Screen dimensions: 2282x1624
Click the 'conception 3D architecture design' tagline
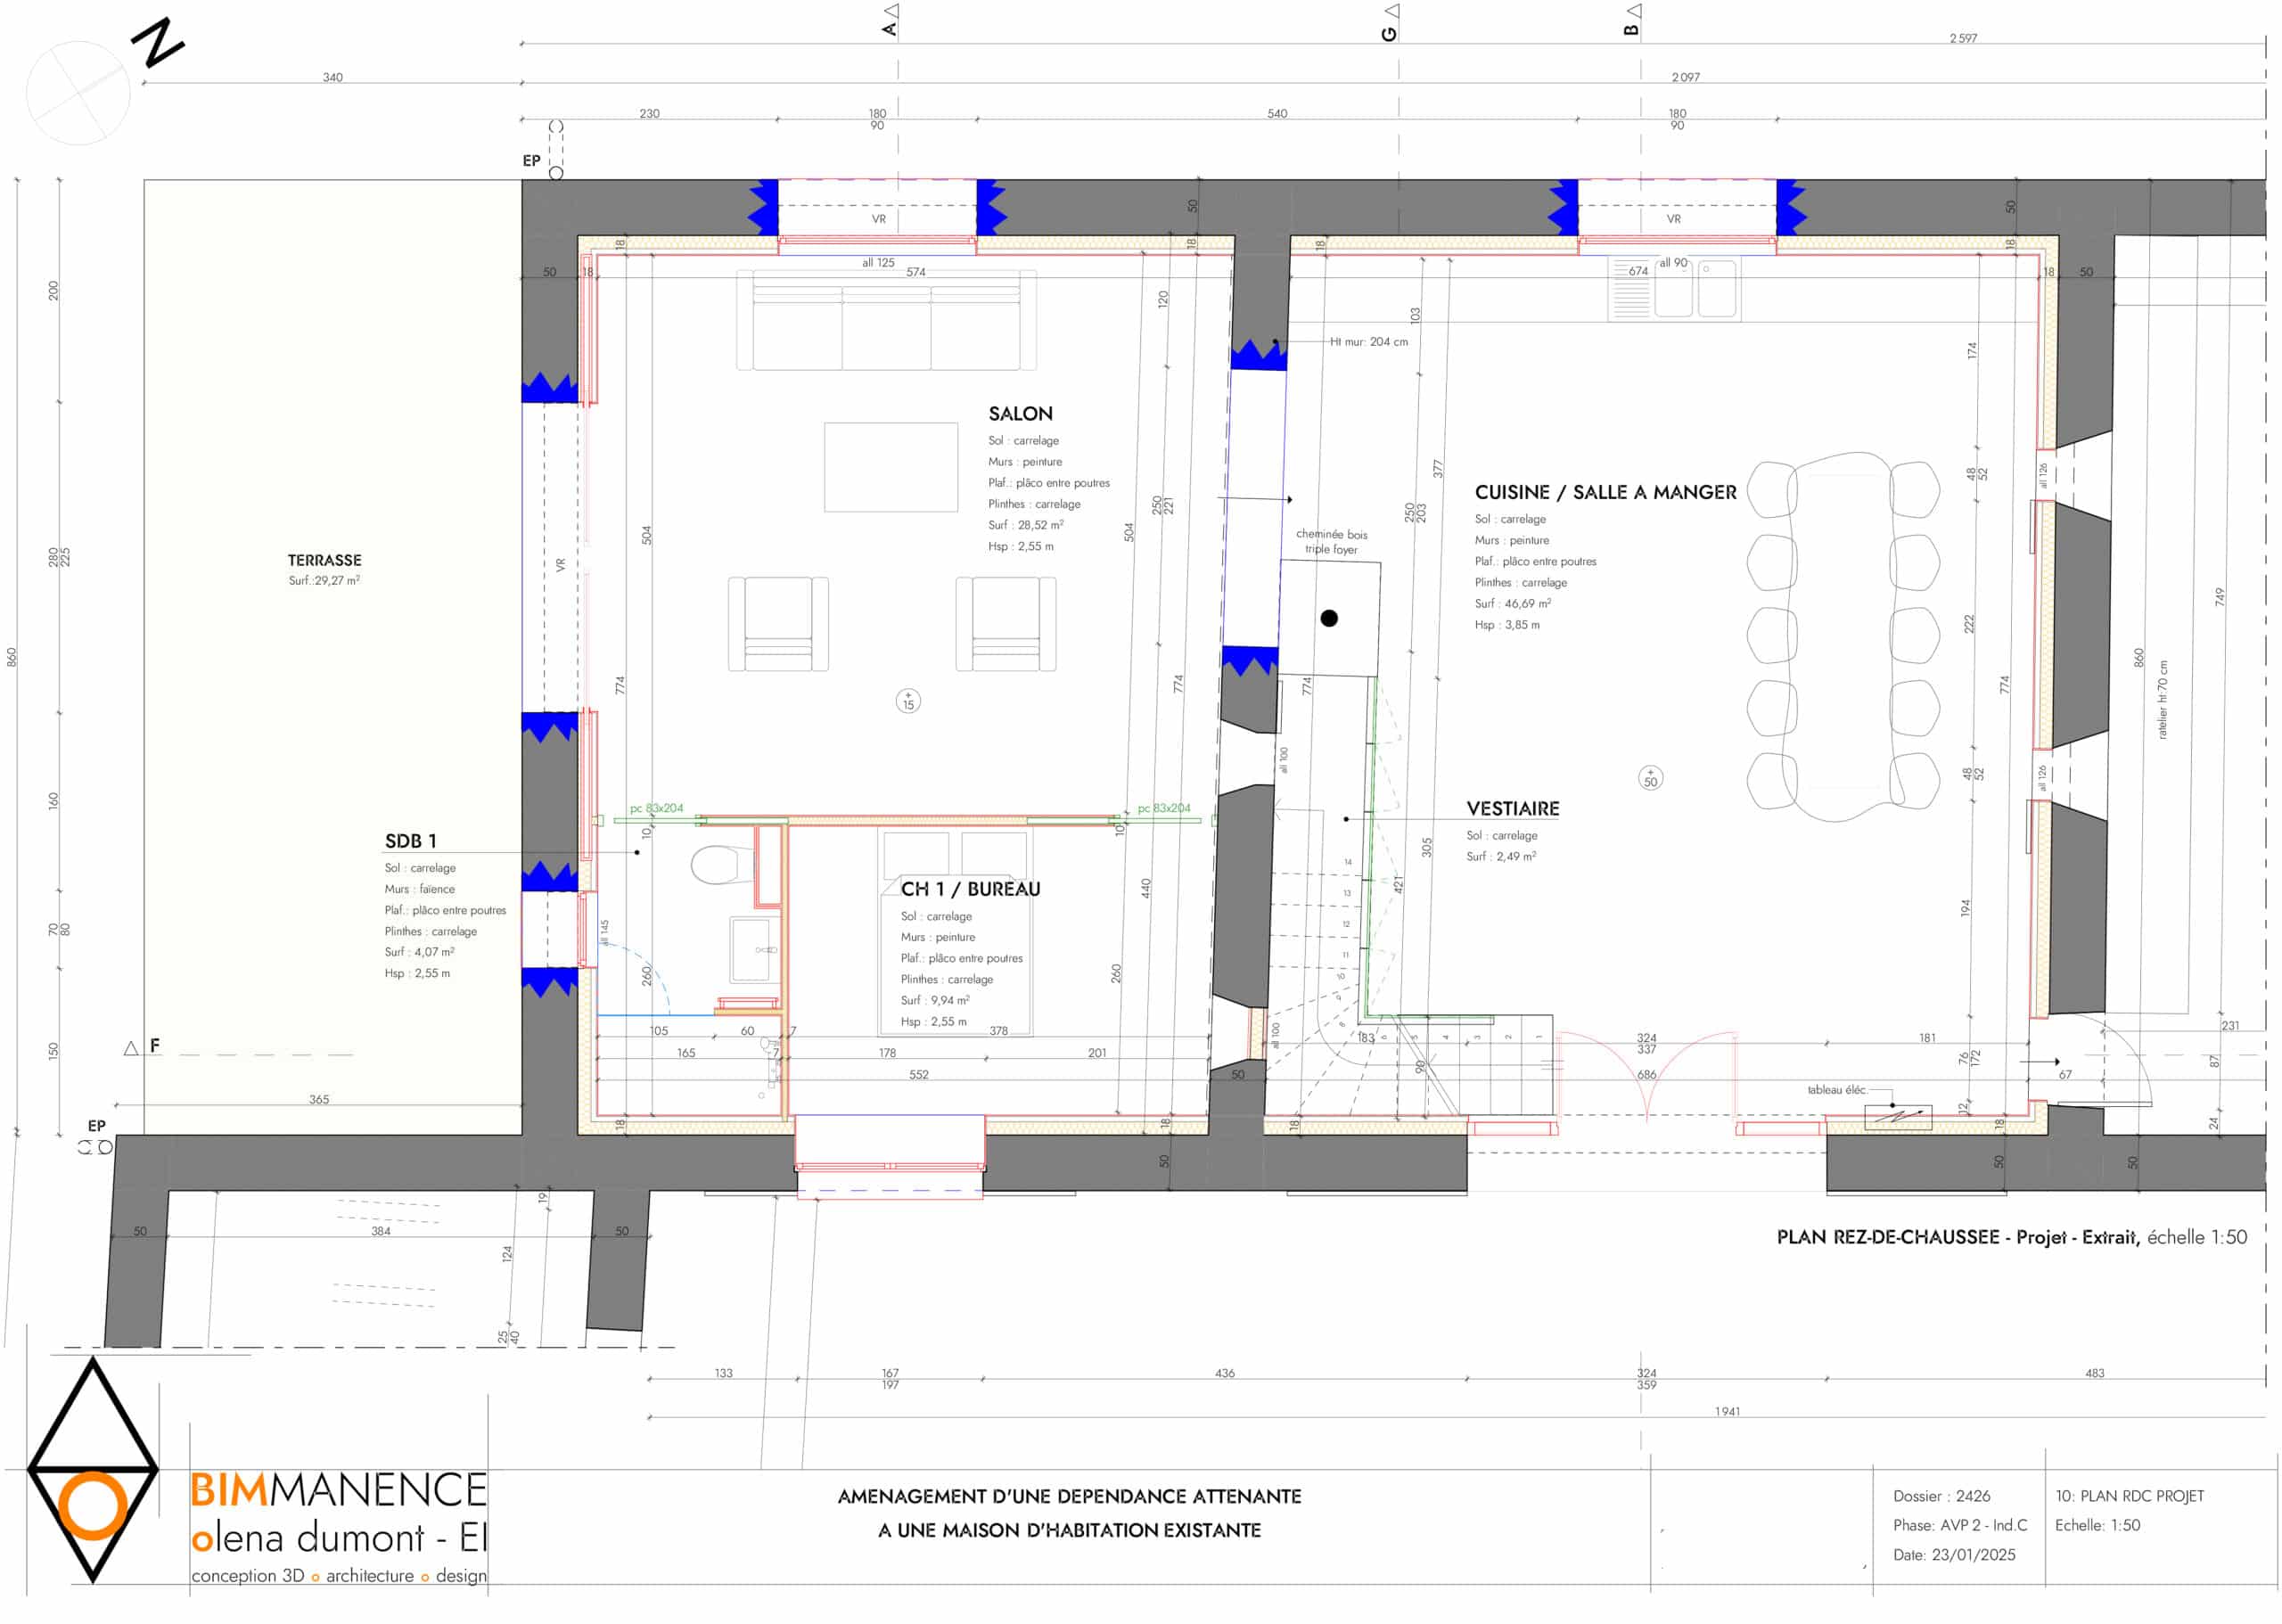coord(338,1576)
